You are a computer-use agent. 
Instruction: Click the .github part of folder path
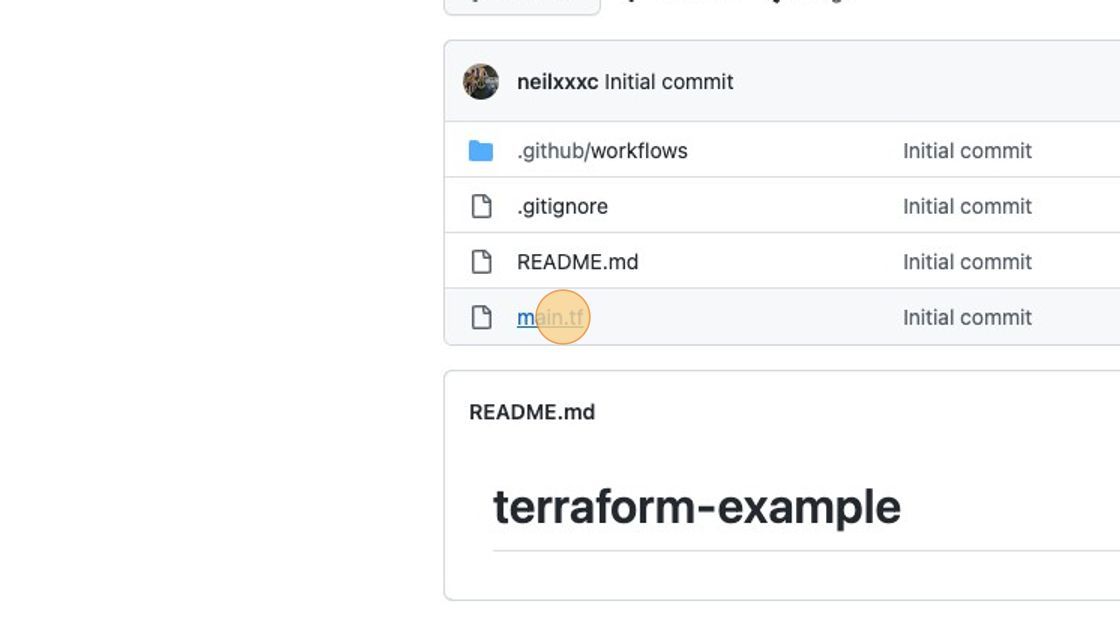(x=551, y=151)
